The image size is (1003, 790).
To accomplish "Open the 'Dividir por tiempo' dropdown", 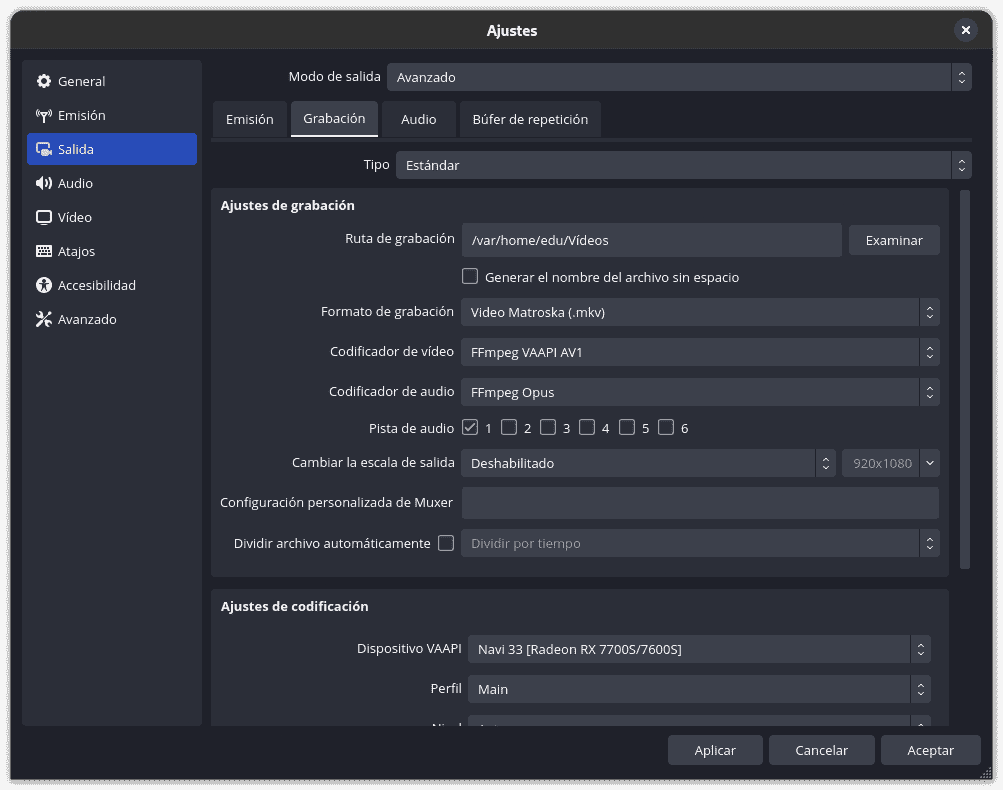I will pyautogui.click(x=700, y=543).
